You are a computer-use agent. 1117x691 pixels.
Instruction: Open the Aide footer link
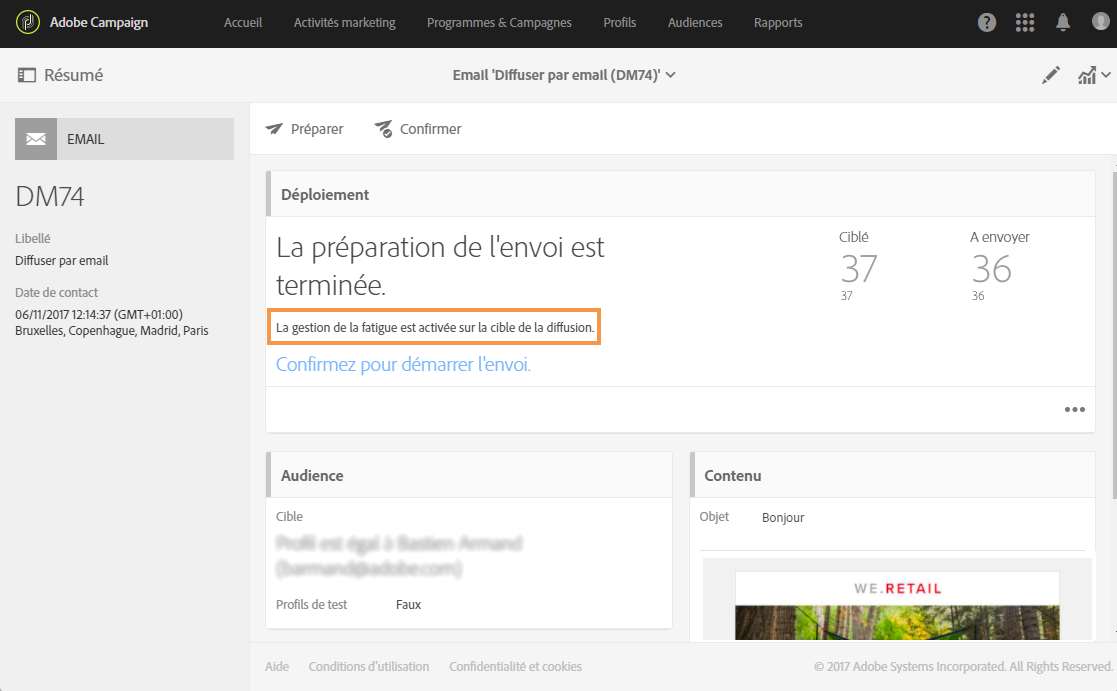click(x=277, y=667)
